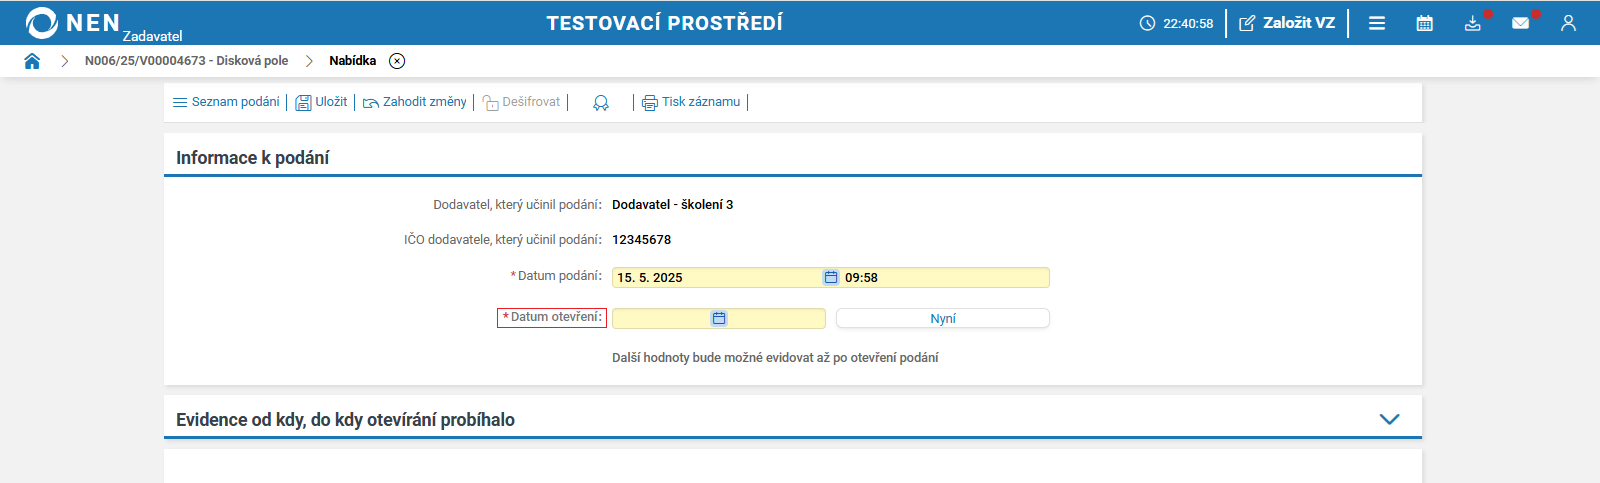Select the Nabídka breadcrumb

click(x=353, y=61)
